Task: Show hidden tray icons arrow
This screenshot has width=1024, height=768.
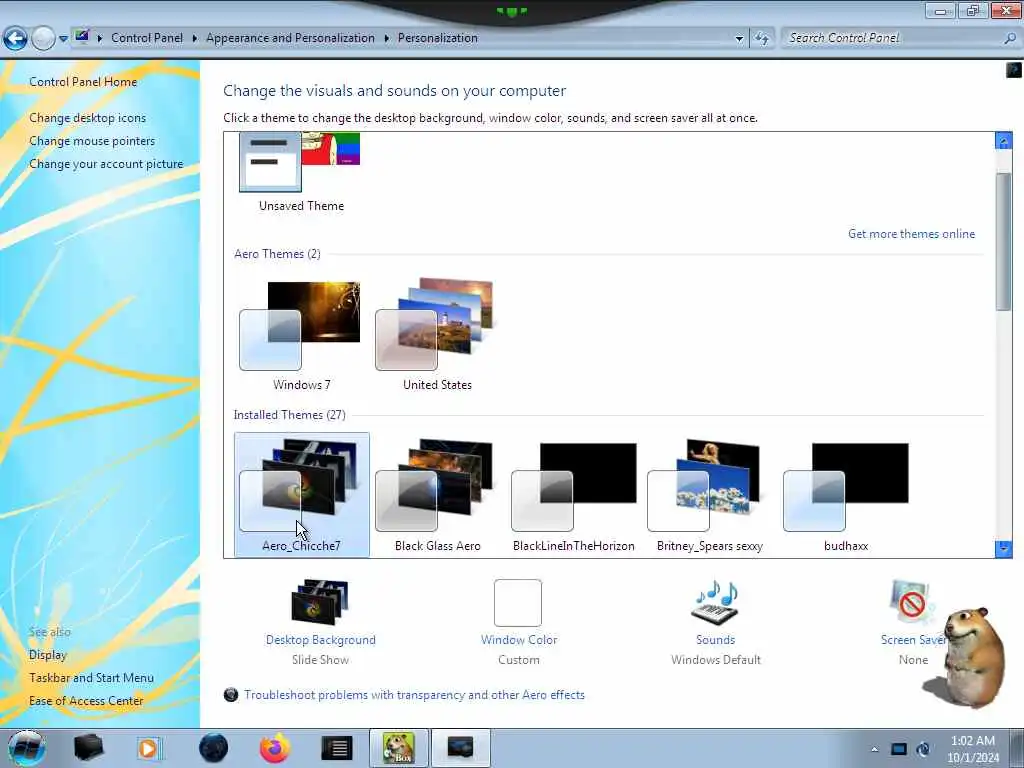Action: click(874, 749)
